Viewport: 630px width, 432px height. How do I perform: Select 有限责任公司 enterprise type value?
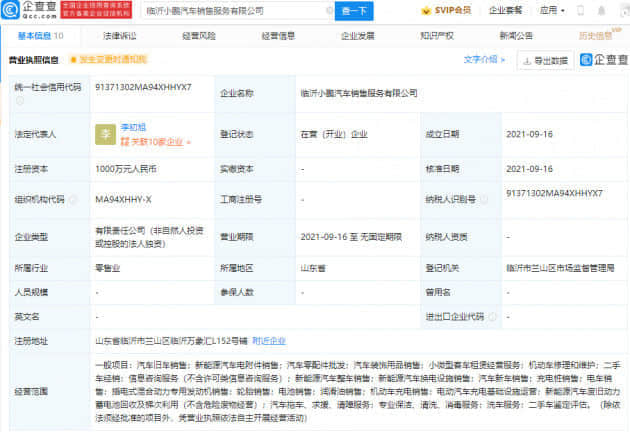pyautogui.click(x=149, y=237)
